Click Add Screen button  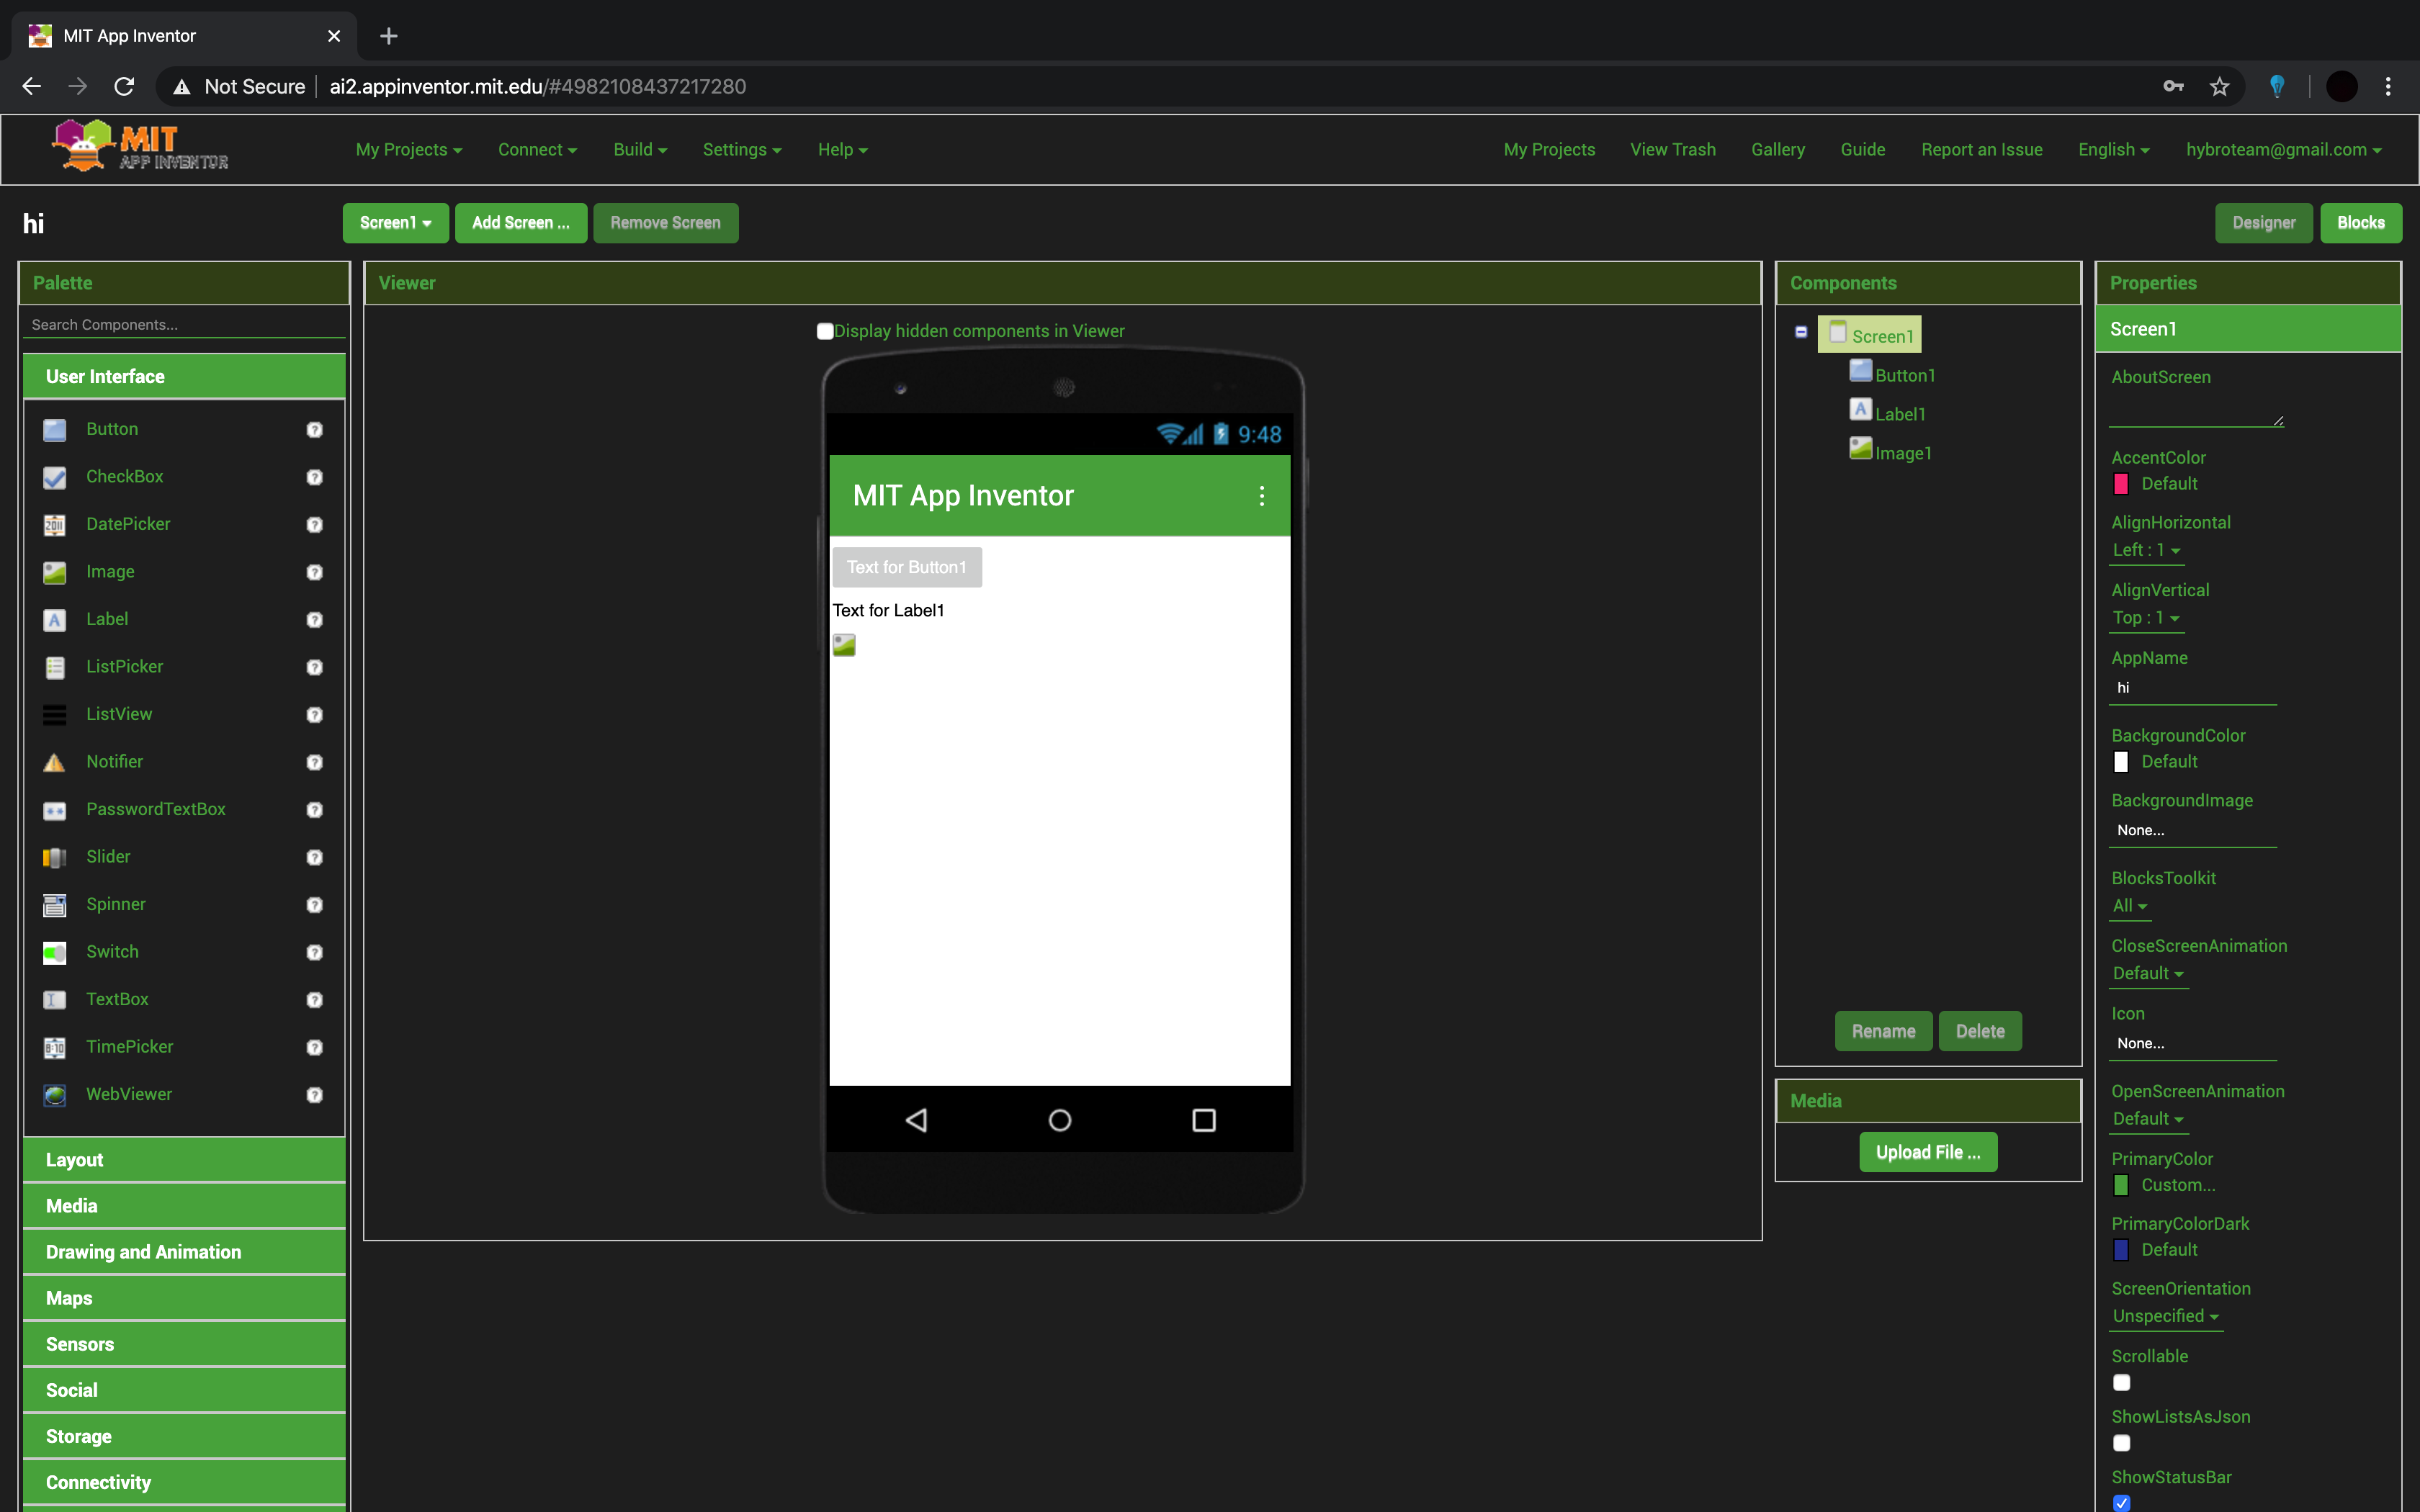coord(519,221)
